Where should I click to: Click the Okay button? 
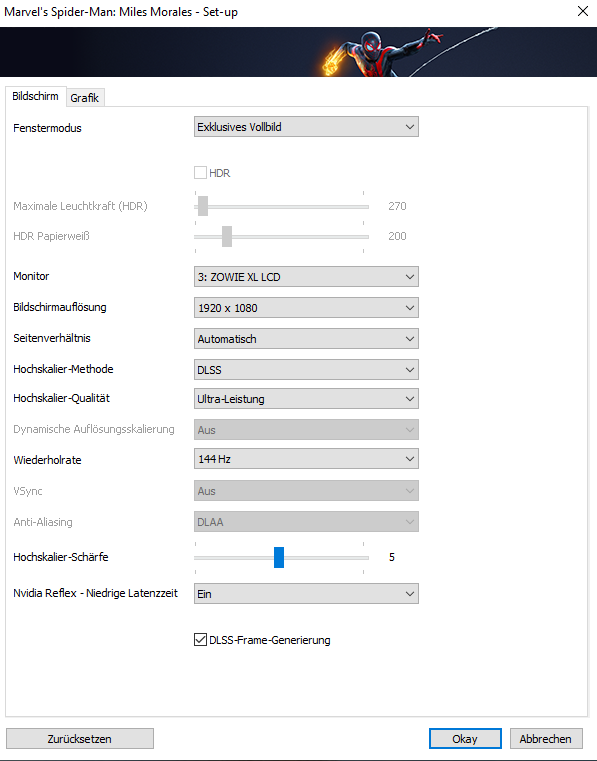click(465, 739)
